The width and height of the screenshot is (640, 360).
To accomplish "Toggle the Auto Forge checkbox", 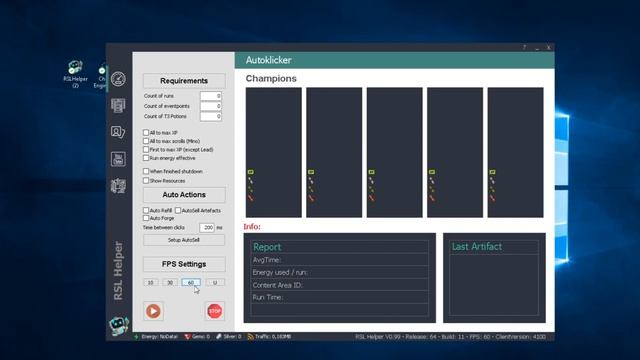I will click(x=146, y=218).
